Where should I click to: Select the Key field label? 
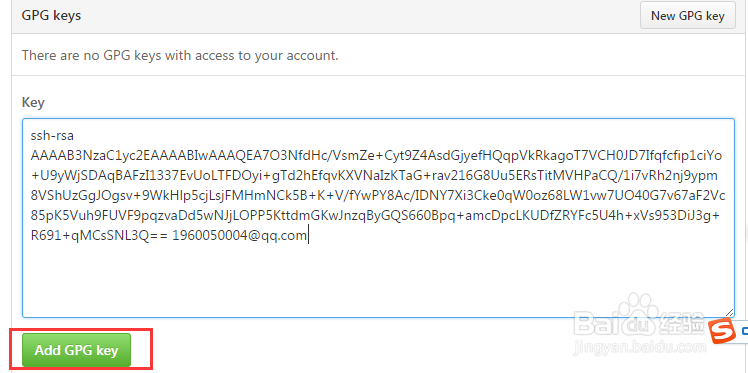click(x=33, y=103)
